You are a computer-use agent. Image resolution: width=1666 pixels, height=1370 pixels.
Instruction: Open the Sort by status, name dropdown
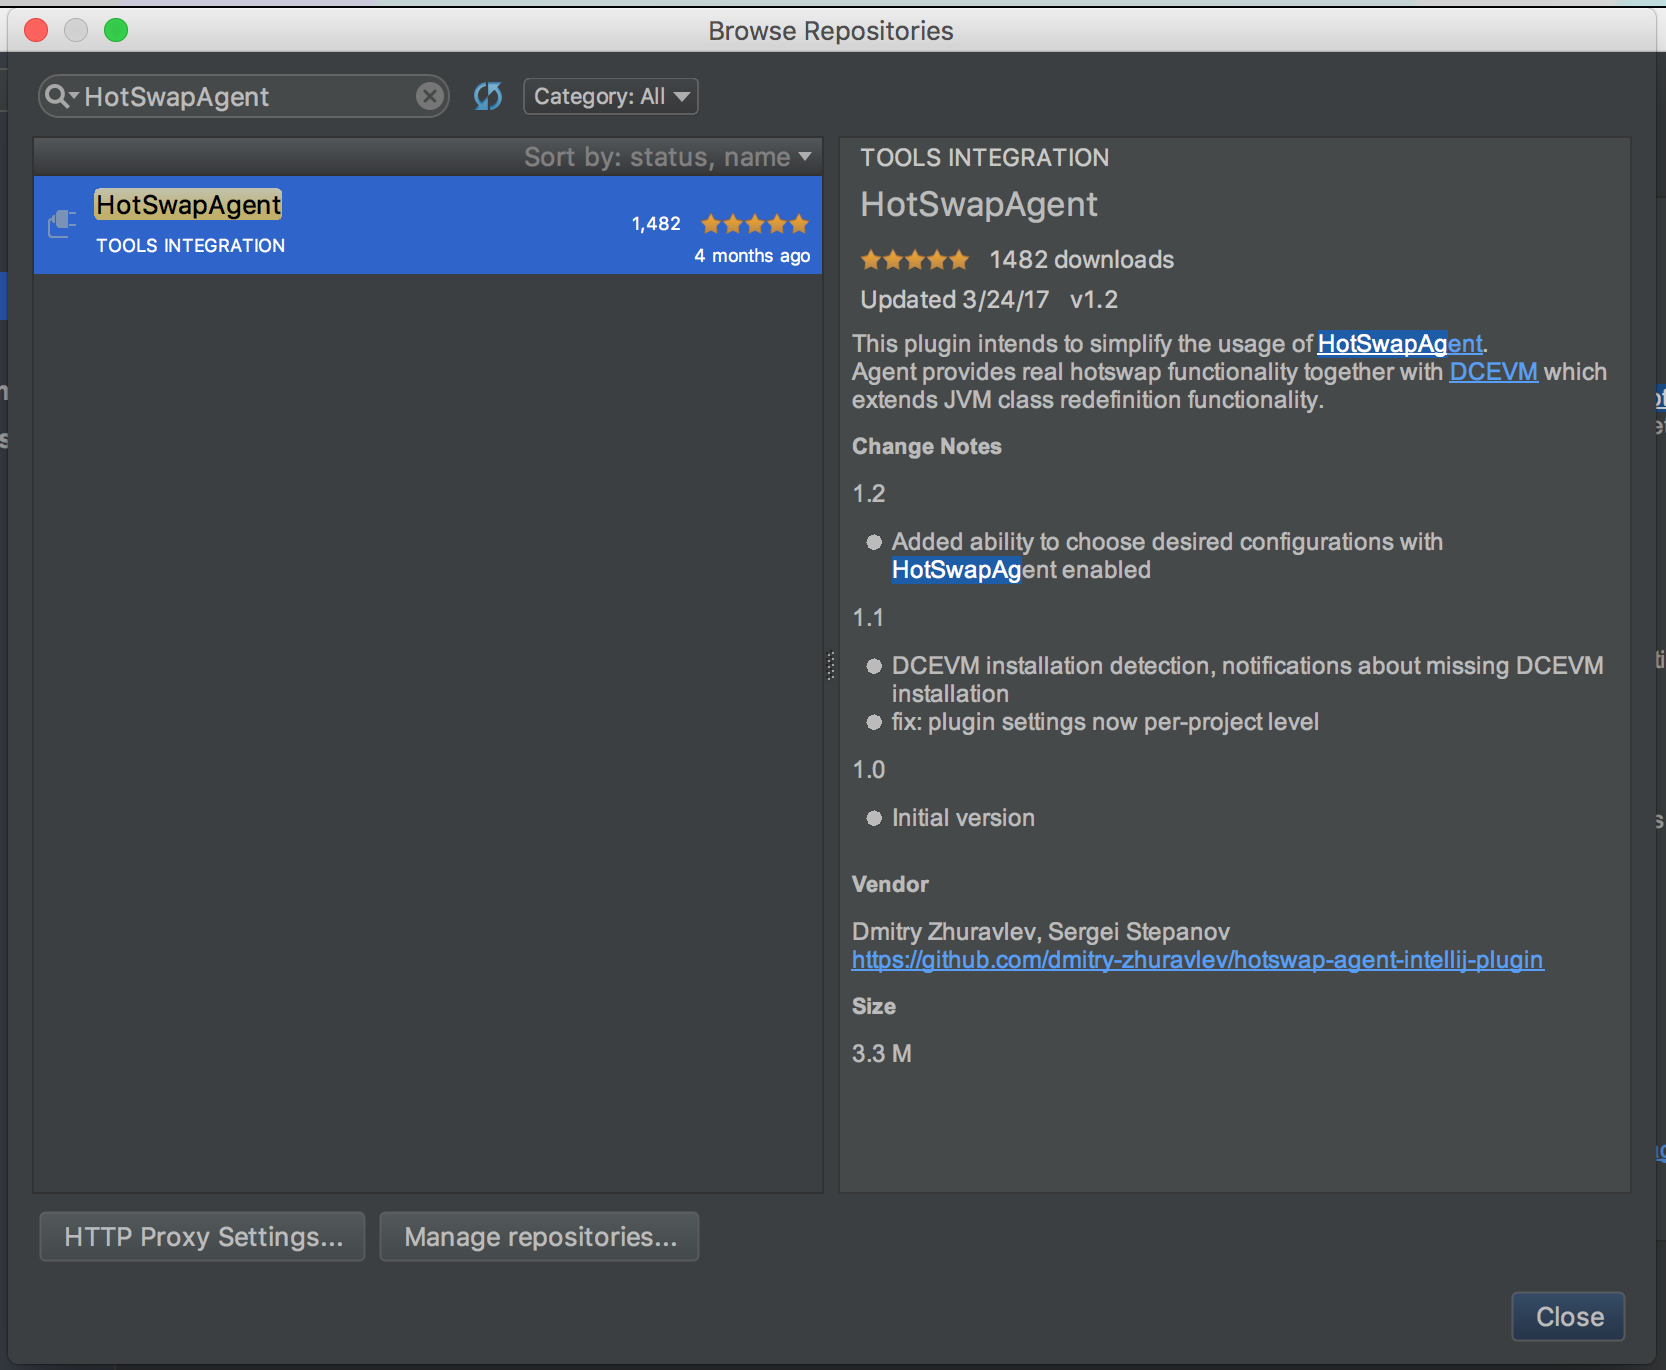pos(667,157)
